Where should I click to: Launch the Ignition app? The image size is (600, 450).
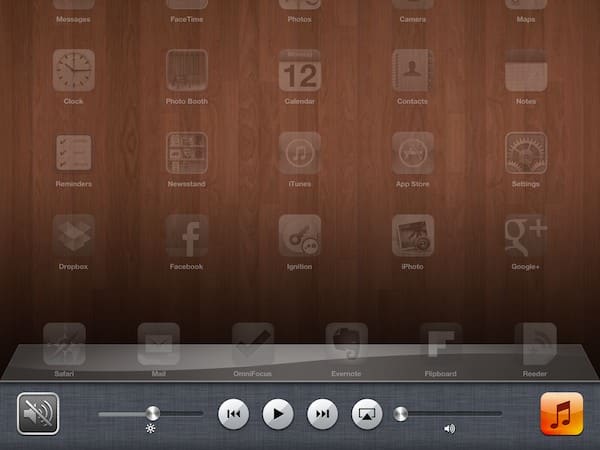pos(300,236)
